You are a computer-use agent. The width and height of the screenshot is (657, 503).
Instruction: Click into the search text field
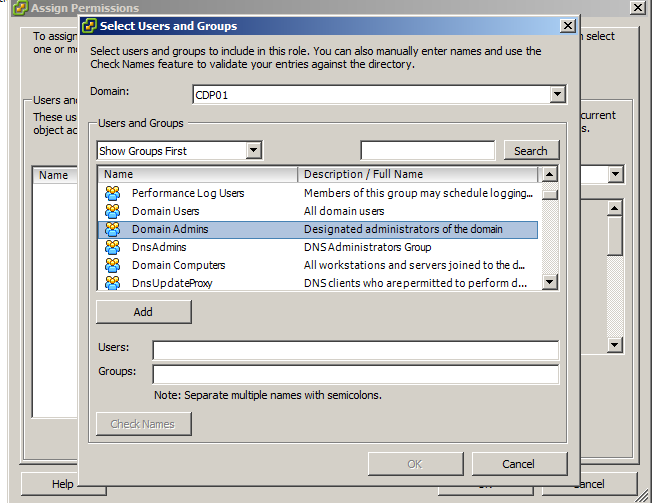point(427,151)
